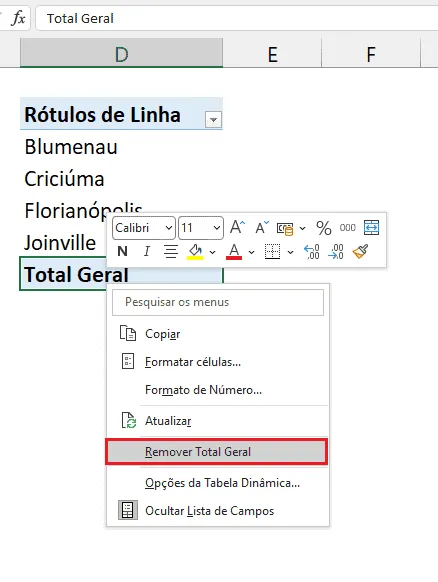Select column E header
The image size is (438, 582).
272,53
